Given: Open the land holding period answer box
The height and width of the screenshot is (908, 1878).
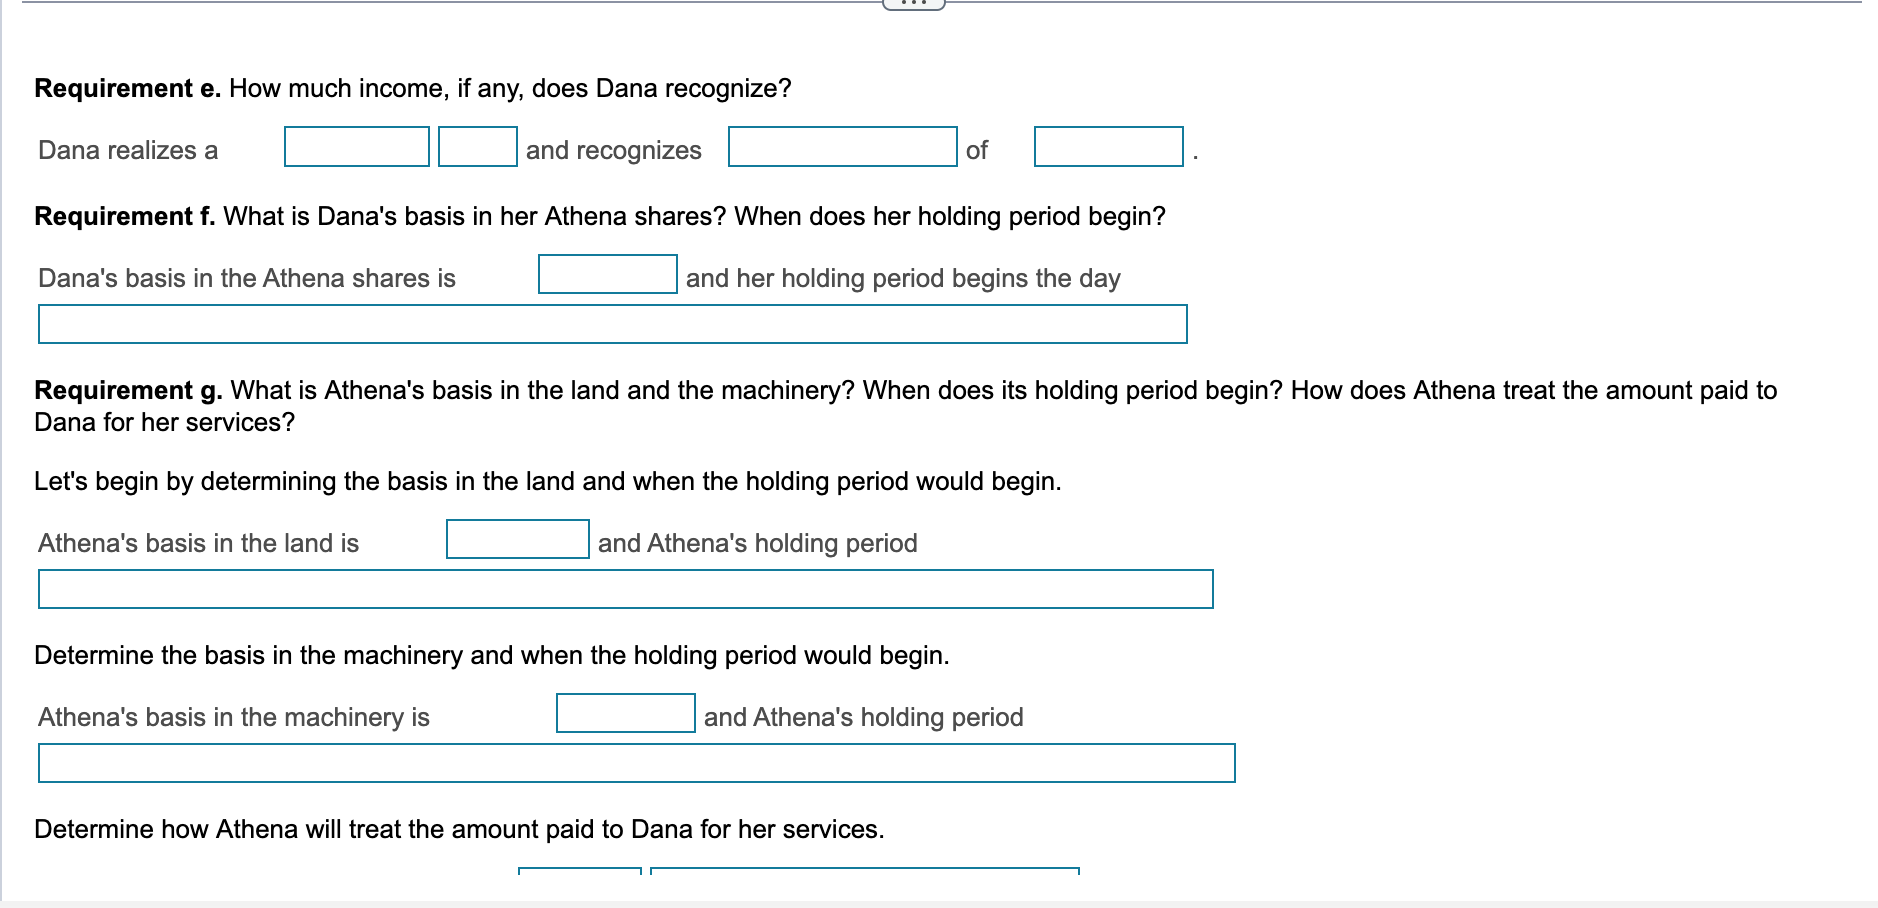Looking at the screenshot, I should point(625,589).
